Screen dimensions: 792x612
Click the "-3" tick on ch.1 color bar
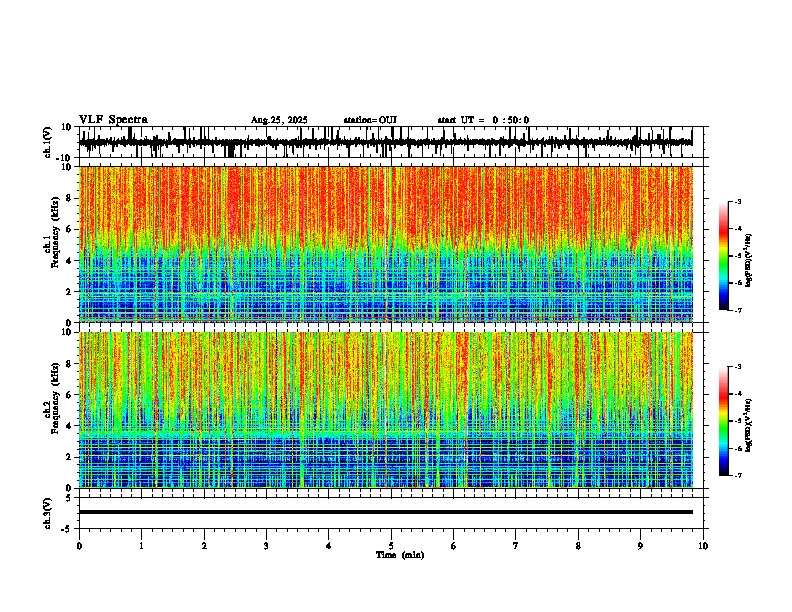point(737,201)
